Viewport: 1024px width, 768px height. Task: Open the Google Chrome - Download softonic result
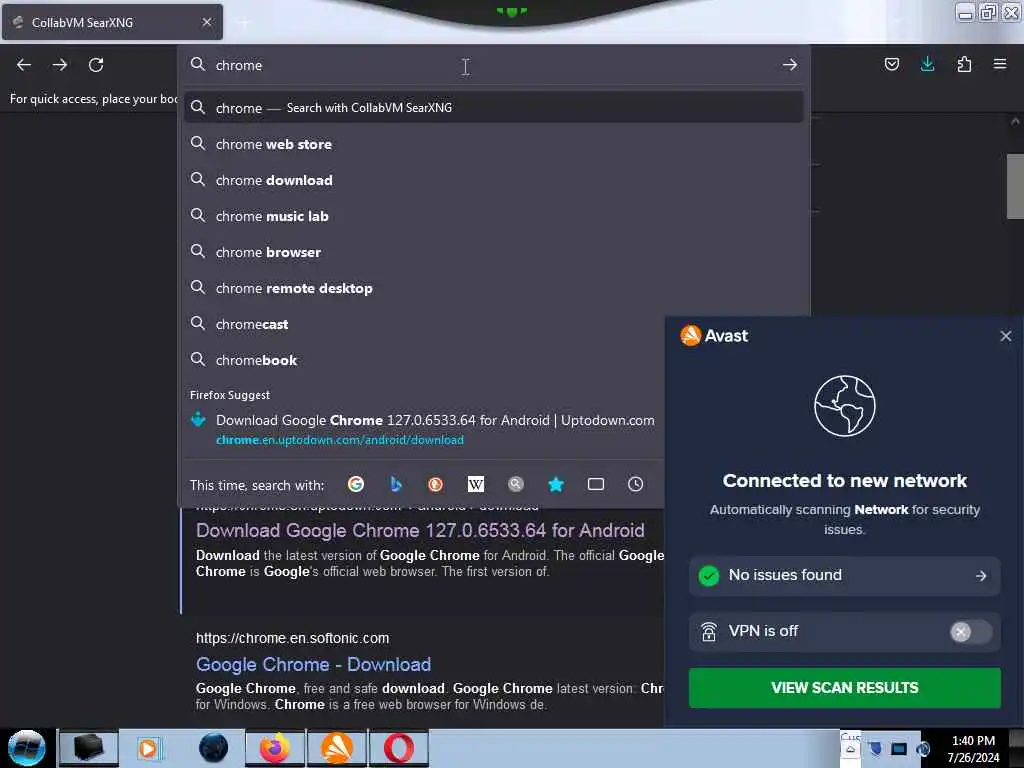coord(313,664)
